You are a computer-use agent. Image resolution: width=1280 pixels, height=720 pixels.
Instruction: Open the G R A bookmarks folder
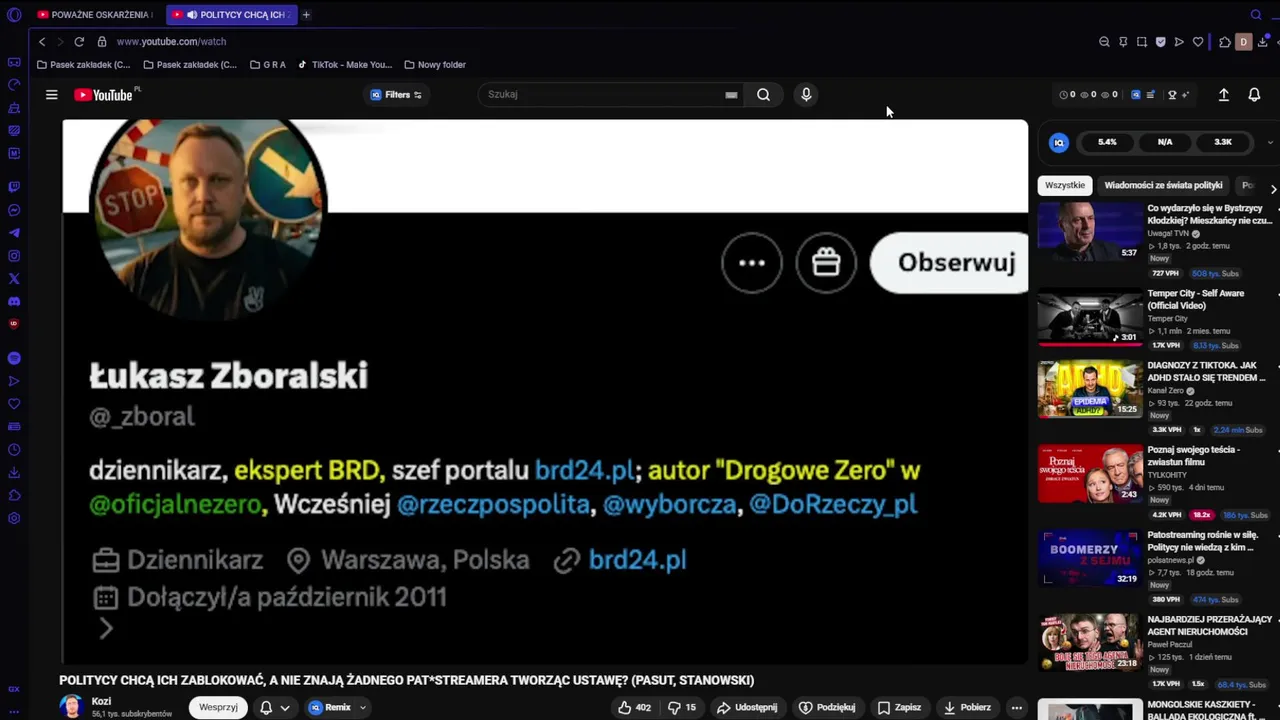(x=267, y=65)
